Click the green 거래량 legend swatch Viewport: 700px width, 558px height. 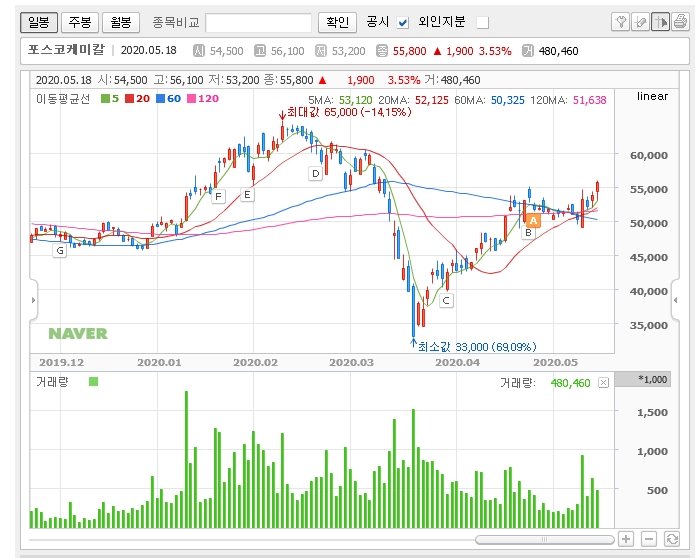coord(93,382)
